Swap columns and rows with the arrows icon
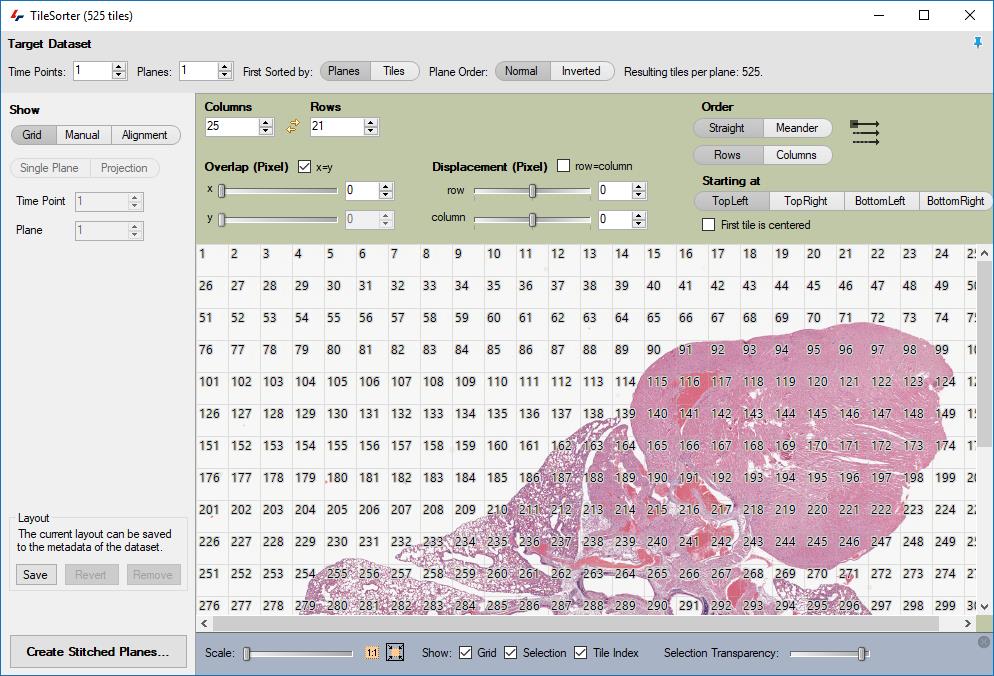 [x=292, y=126]
